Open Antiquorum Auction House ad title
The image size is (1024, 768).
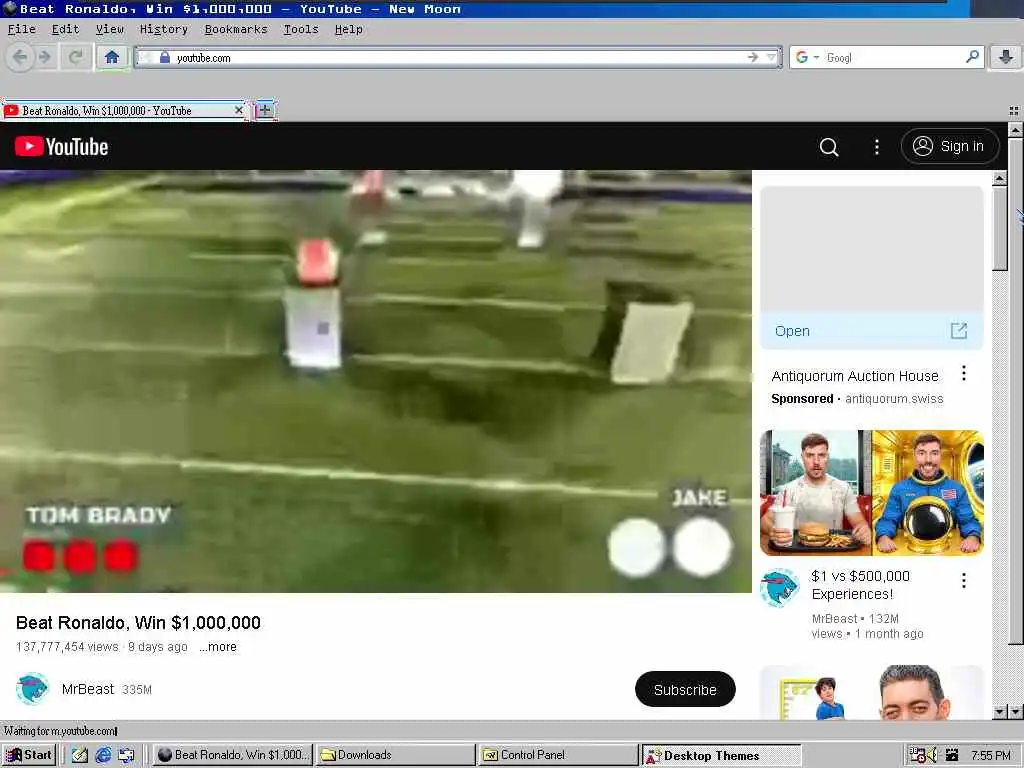855,376
